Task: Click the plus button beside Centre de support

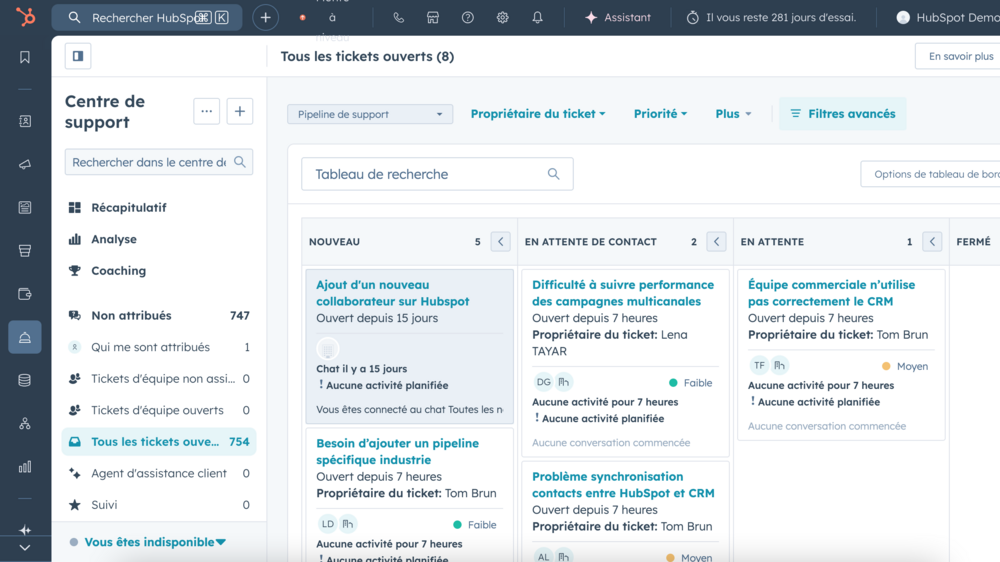Action: point(240,111)
